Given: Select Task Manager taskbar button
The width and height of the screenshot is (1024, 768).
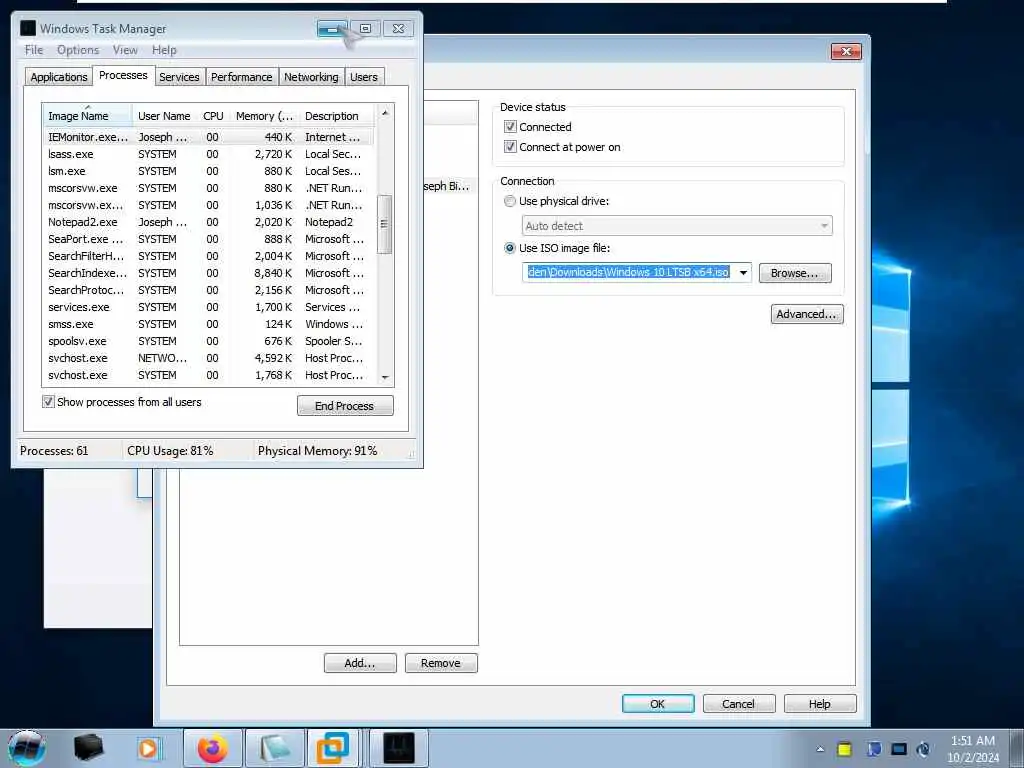Looking at the screenshot, I should coord(398,748).
